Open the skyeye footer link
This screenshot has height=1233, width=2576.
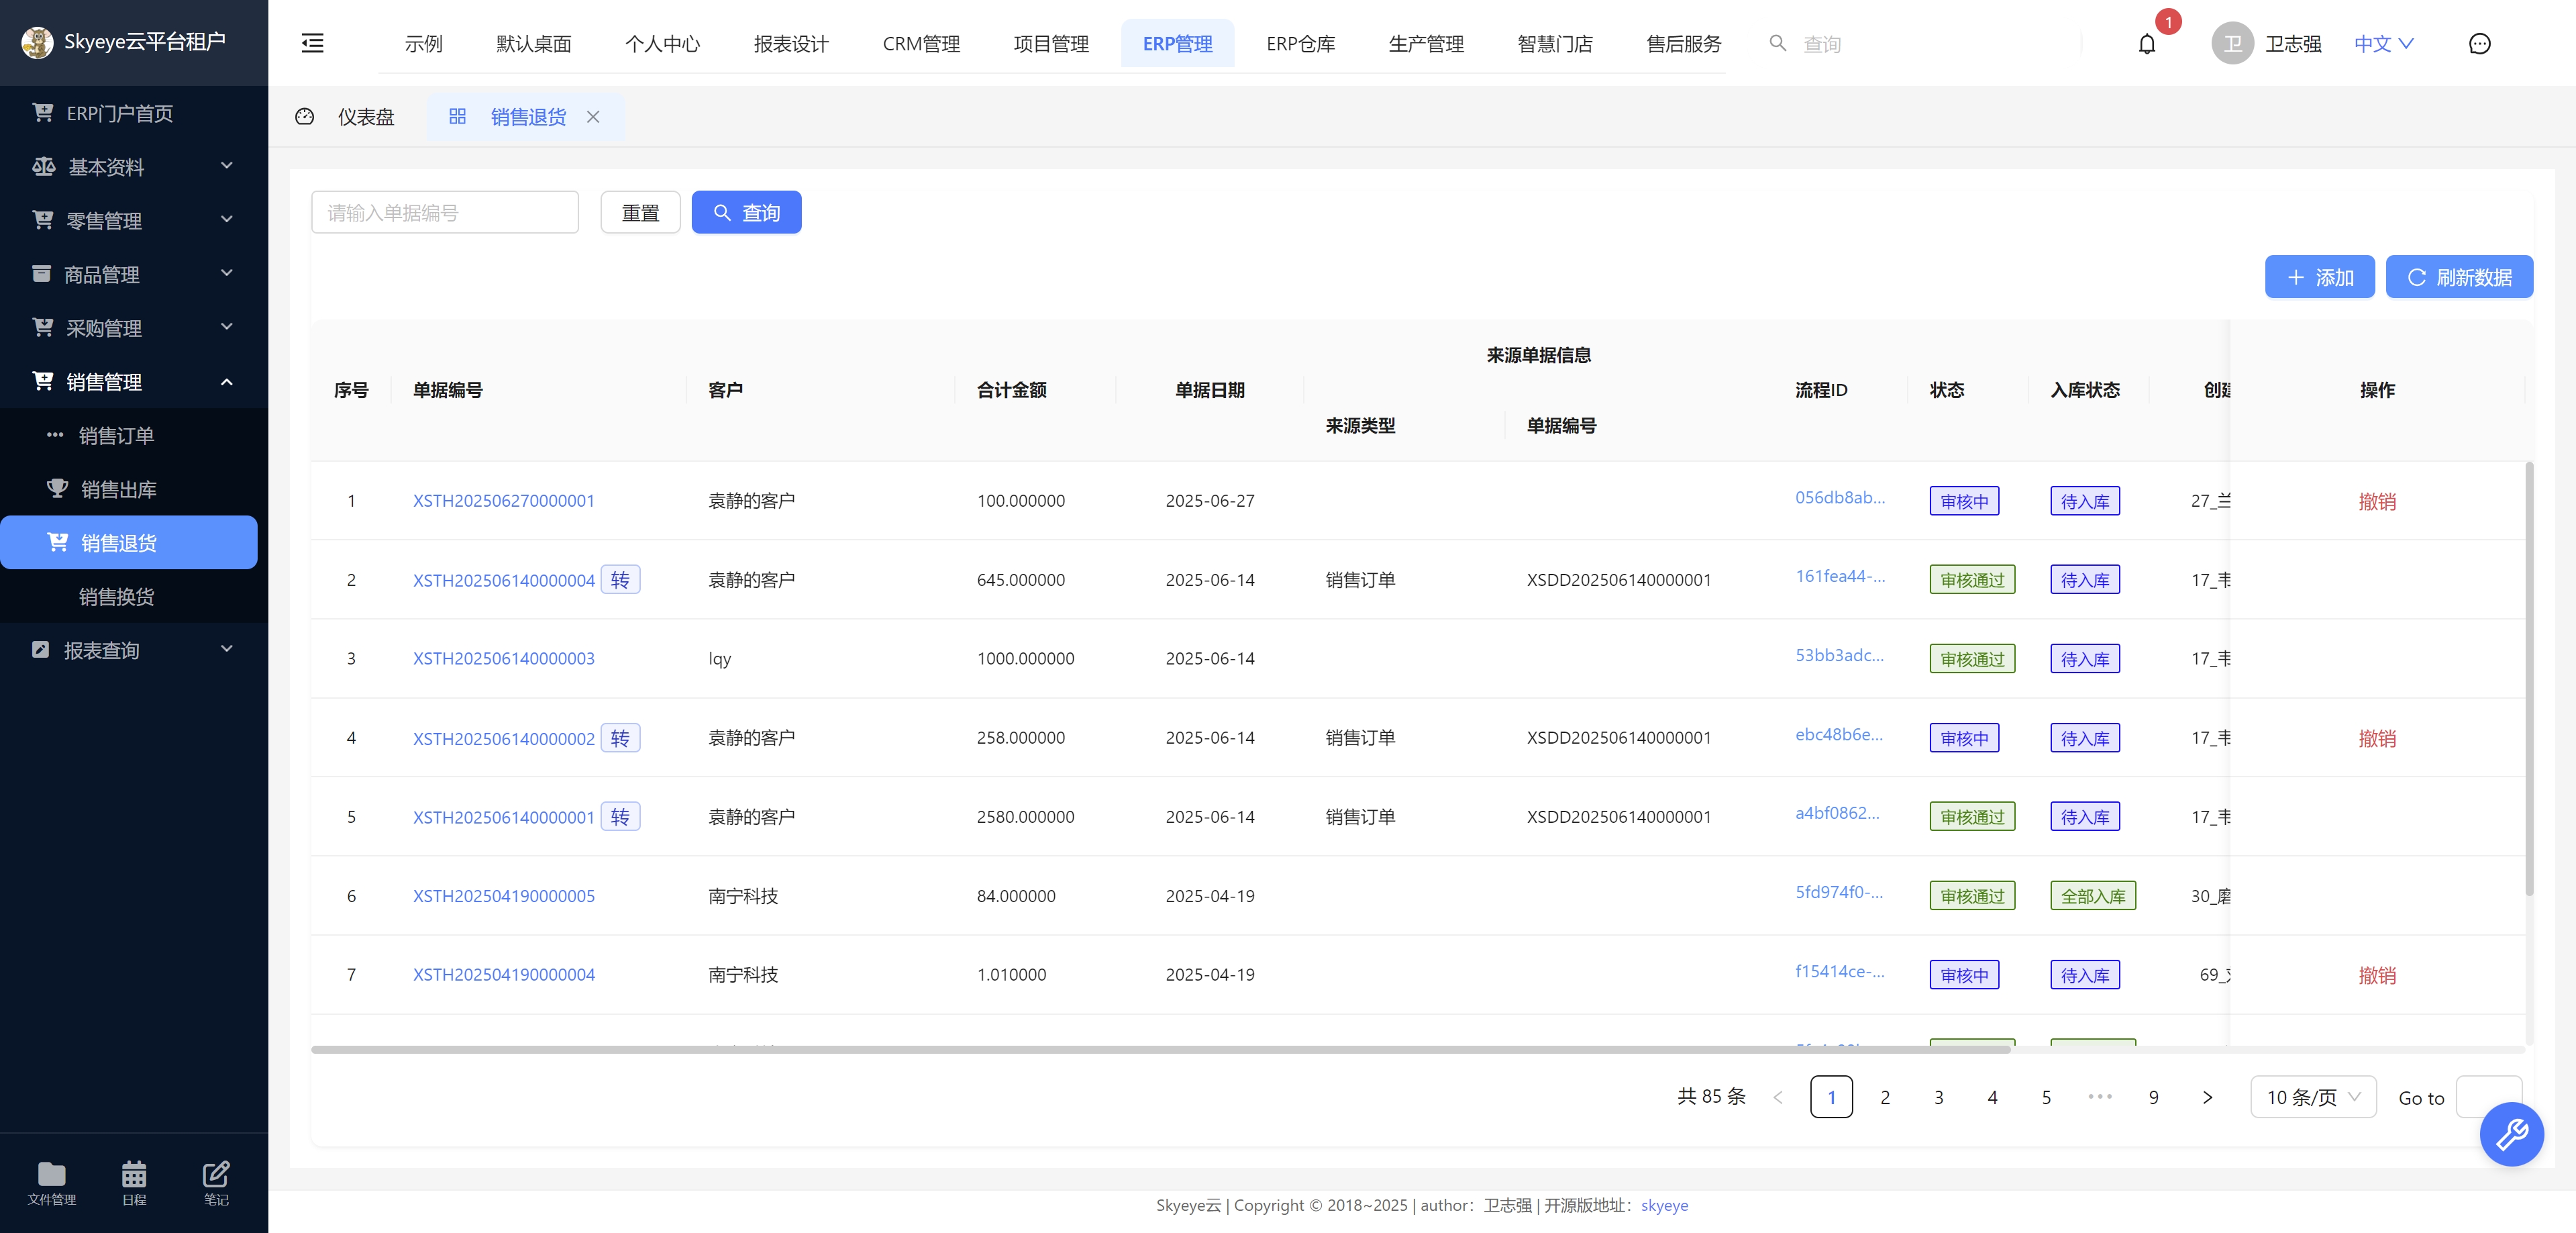1664,1205
